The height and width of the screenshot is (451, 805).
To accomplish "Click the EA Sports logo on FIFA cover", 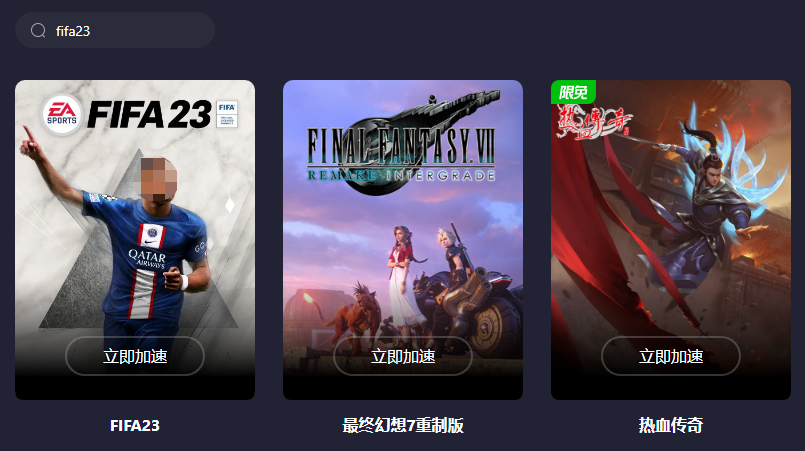I will 62,114.
